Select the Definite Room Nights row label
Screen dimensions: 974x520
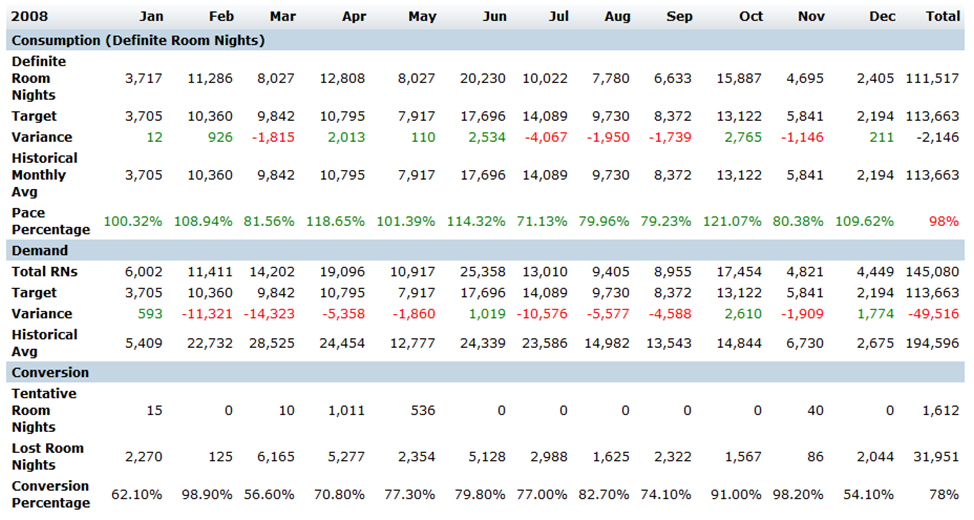tap(39, 78)
